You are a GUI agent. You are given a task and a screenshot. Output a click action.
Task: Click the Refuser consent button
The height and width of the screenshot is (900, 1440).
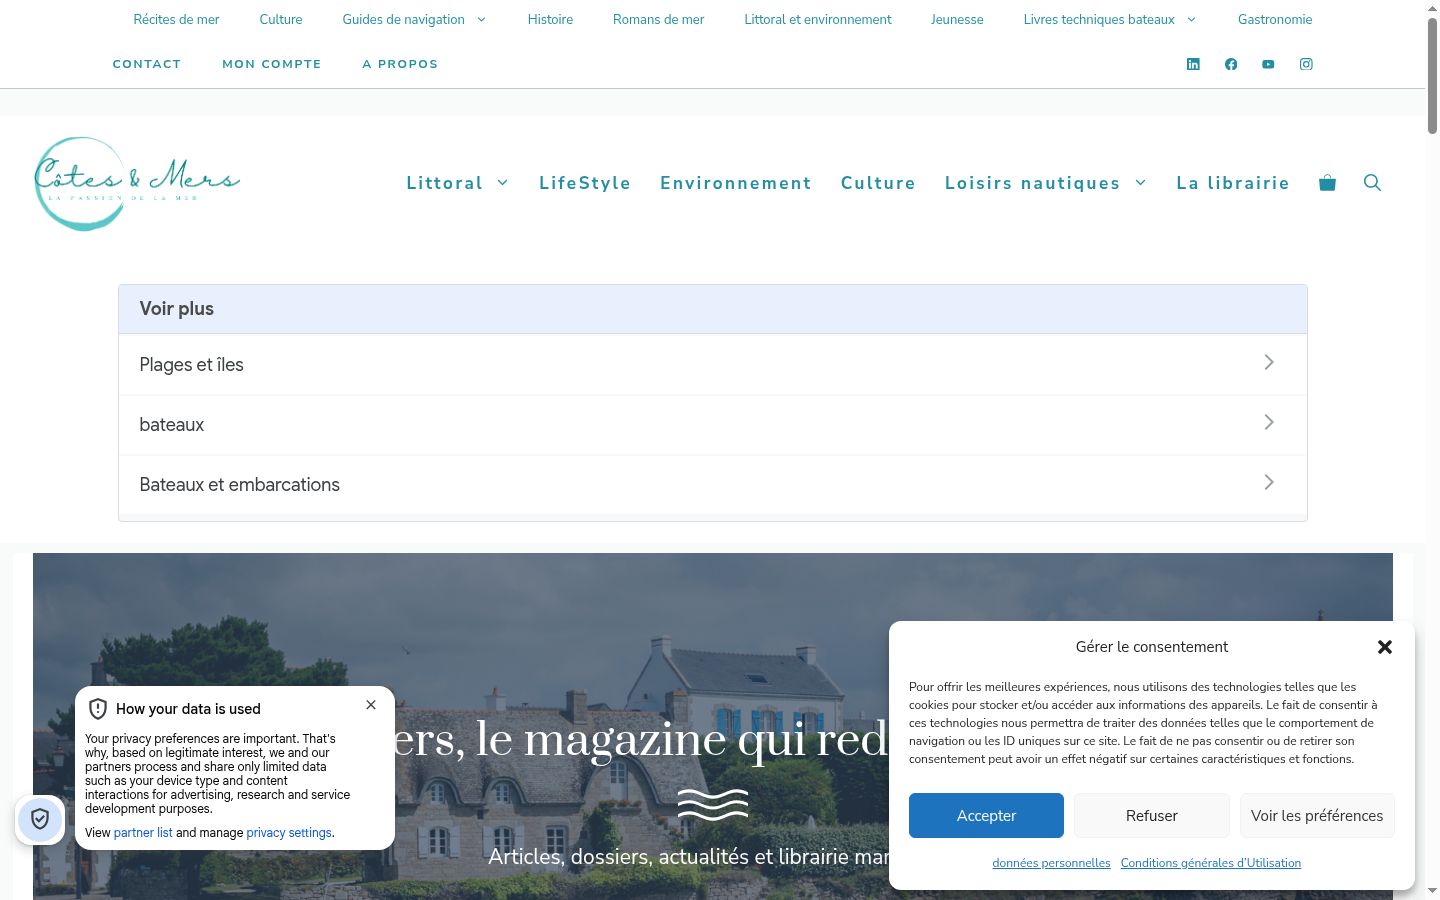tap(1152, 815)
